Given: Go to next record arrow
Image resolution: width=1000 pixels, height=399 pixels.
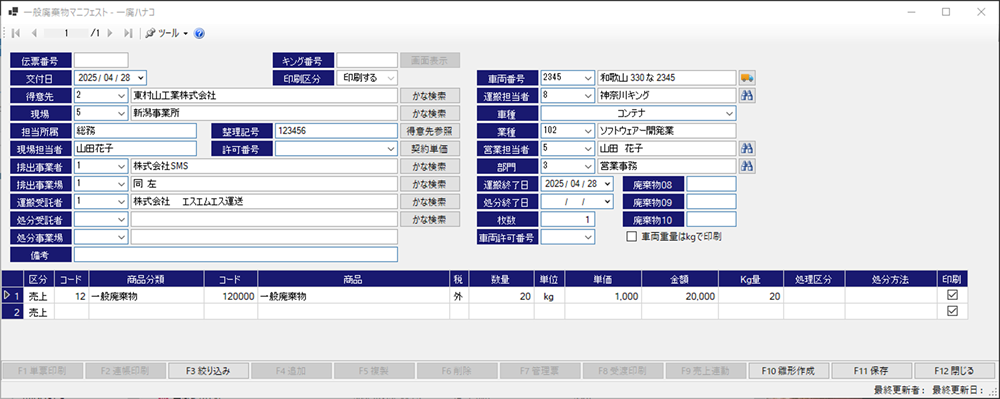Looking at the screenshot, I should tap(110, 33).
